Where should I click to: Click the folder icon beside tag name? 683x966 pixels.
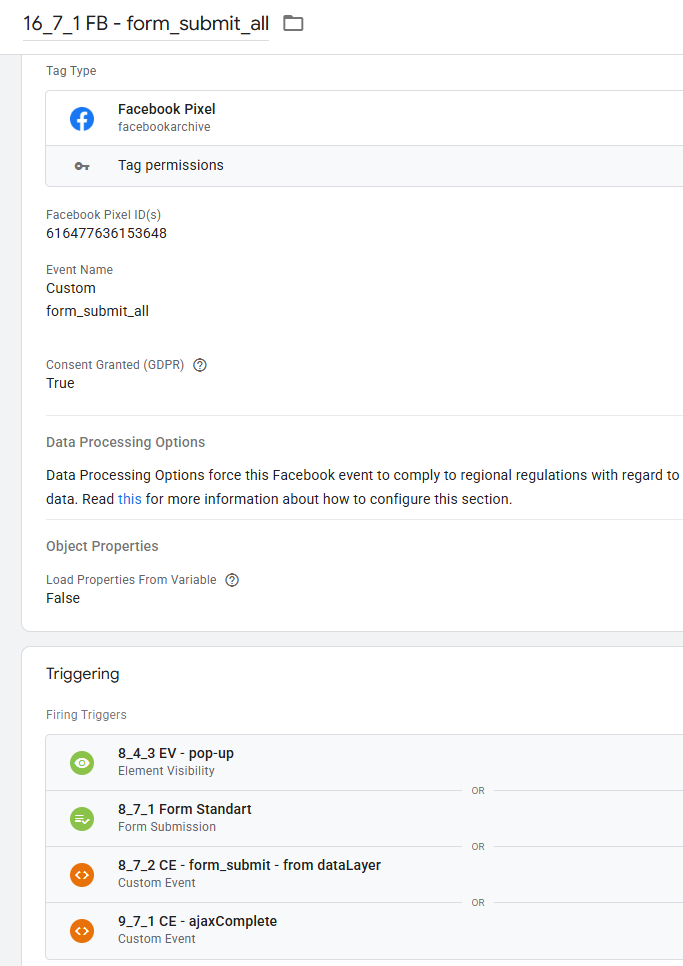(x=293, y=23)
